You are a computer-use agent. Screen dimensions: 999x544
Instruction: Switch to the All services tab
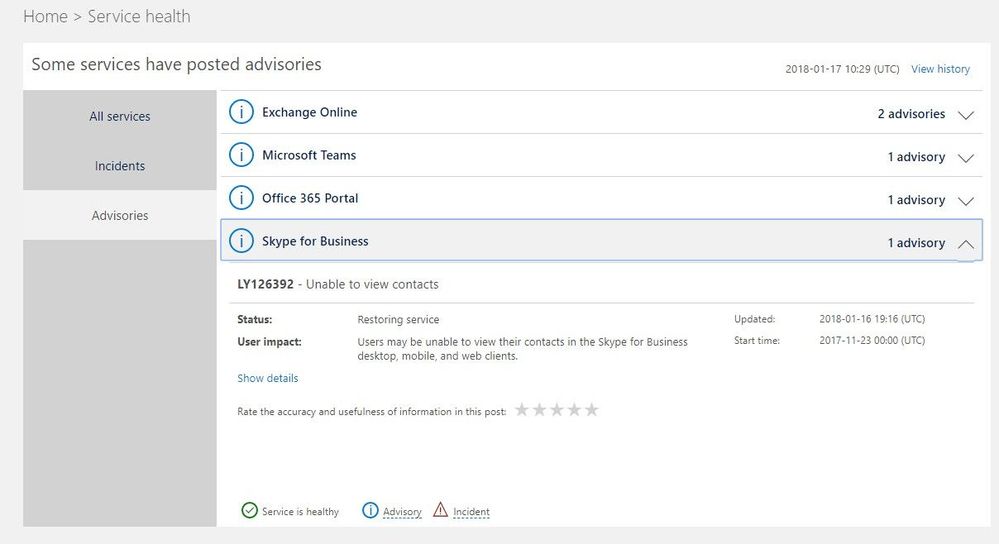pyautogui.click(x=120, y=116)
